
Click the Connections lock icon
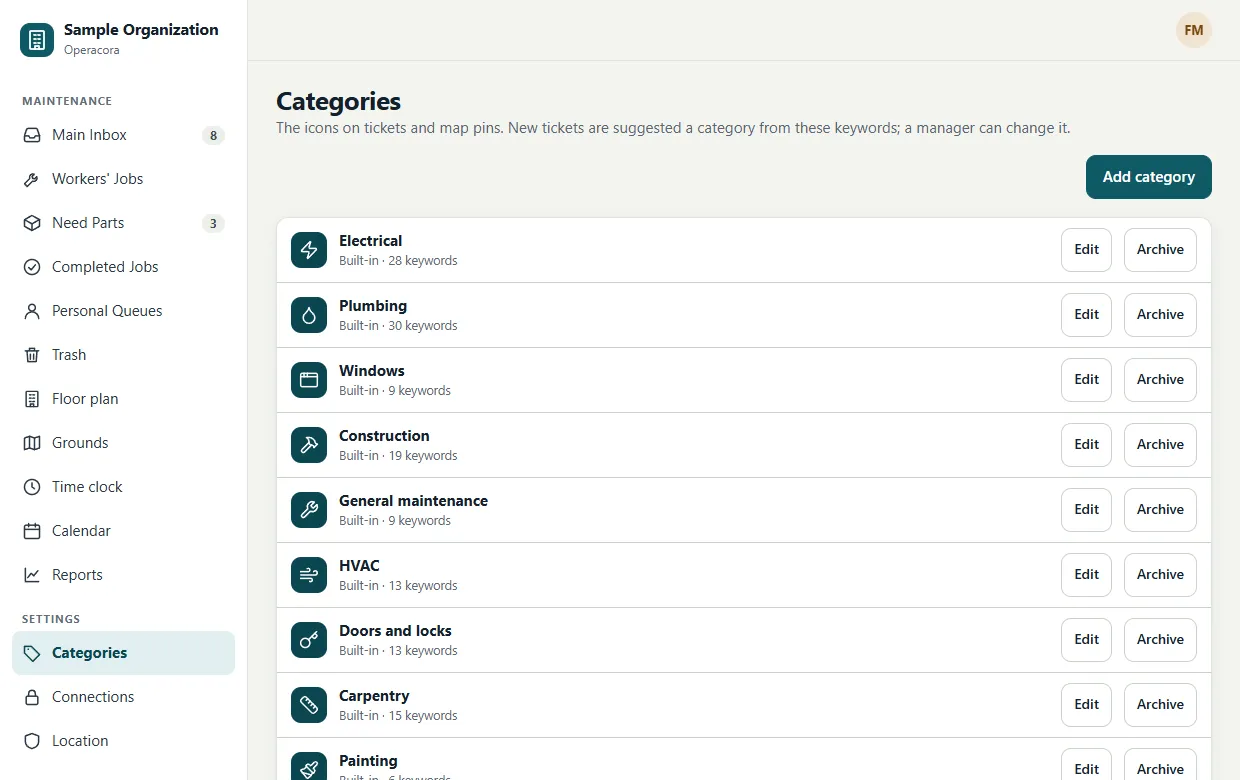click(32, 697)
